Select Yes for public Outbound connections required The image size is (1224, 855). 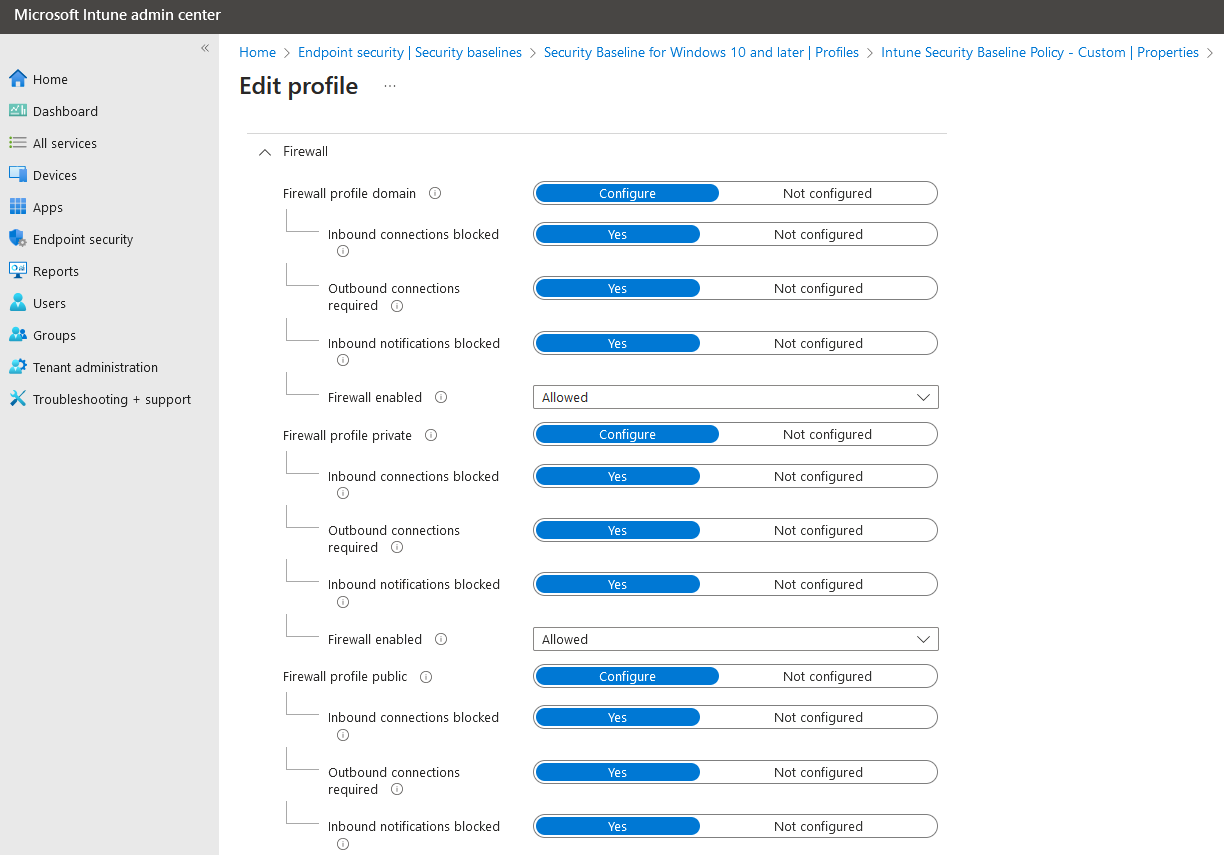pyautogui.click(x=617, y=772)
